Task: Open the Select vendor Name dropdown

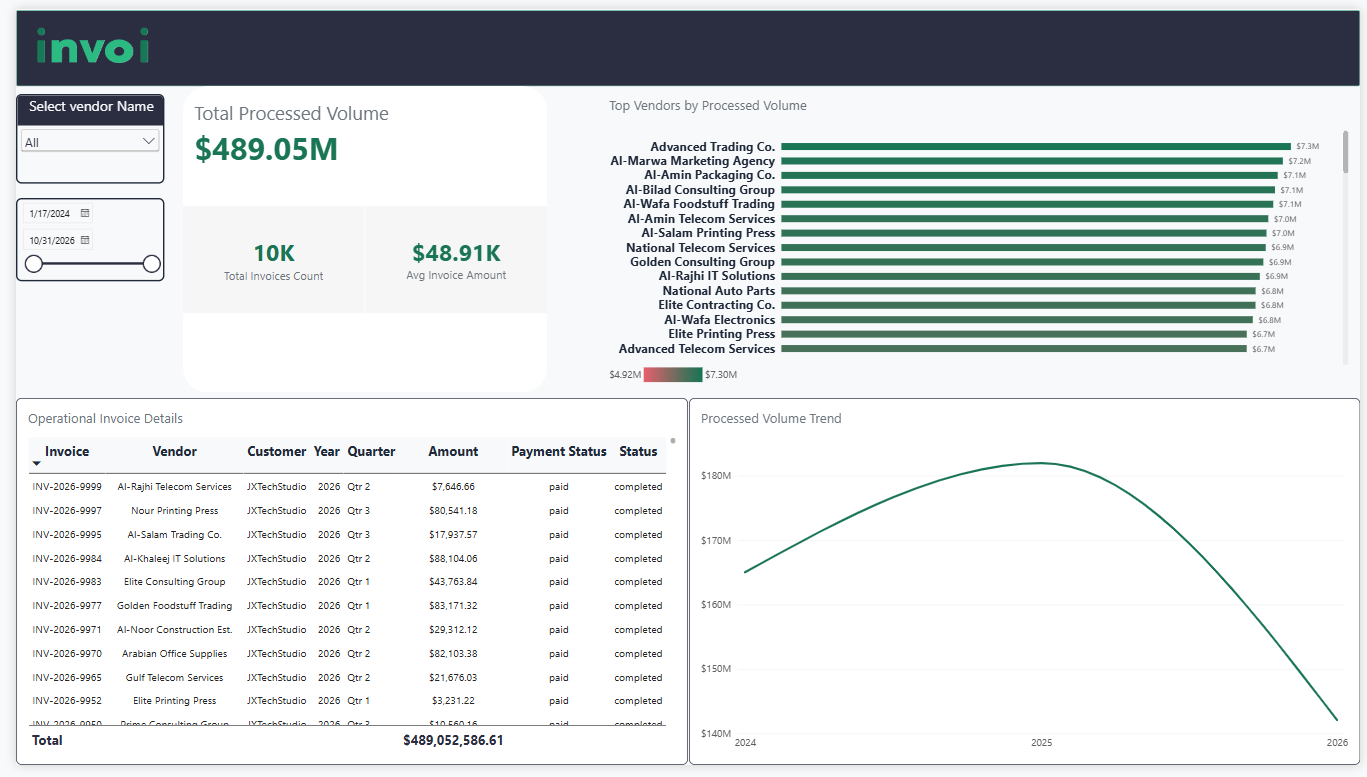Action: click(x=91, y=142)
